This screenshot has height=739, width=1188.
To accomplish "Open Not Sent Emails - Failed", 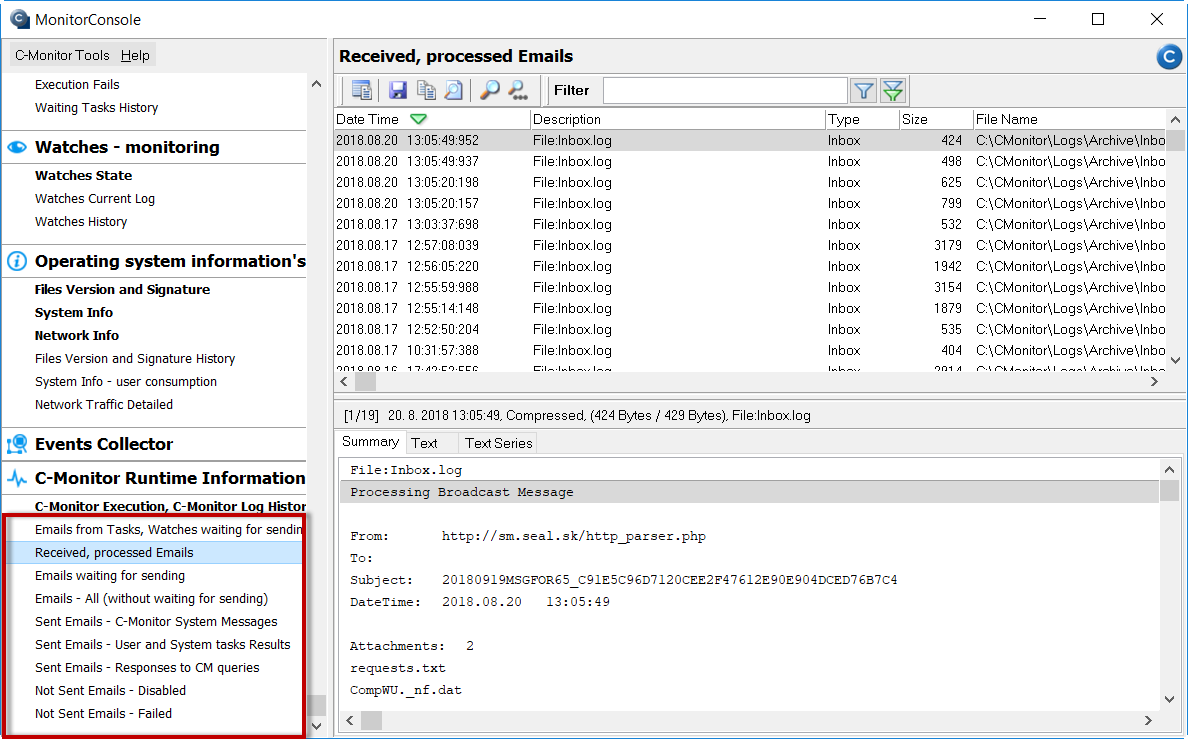I will coord(103,714).
